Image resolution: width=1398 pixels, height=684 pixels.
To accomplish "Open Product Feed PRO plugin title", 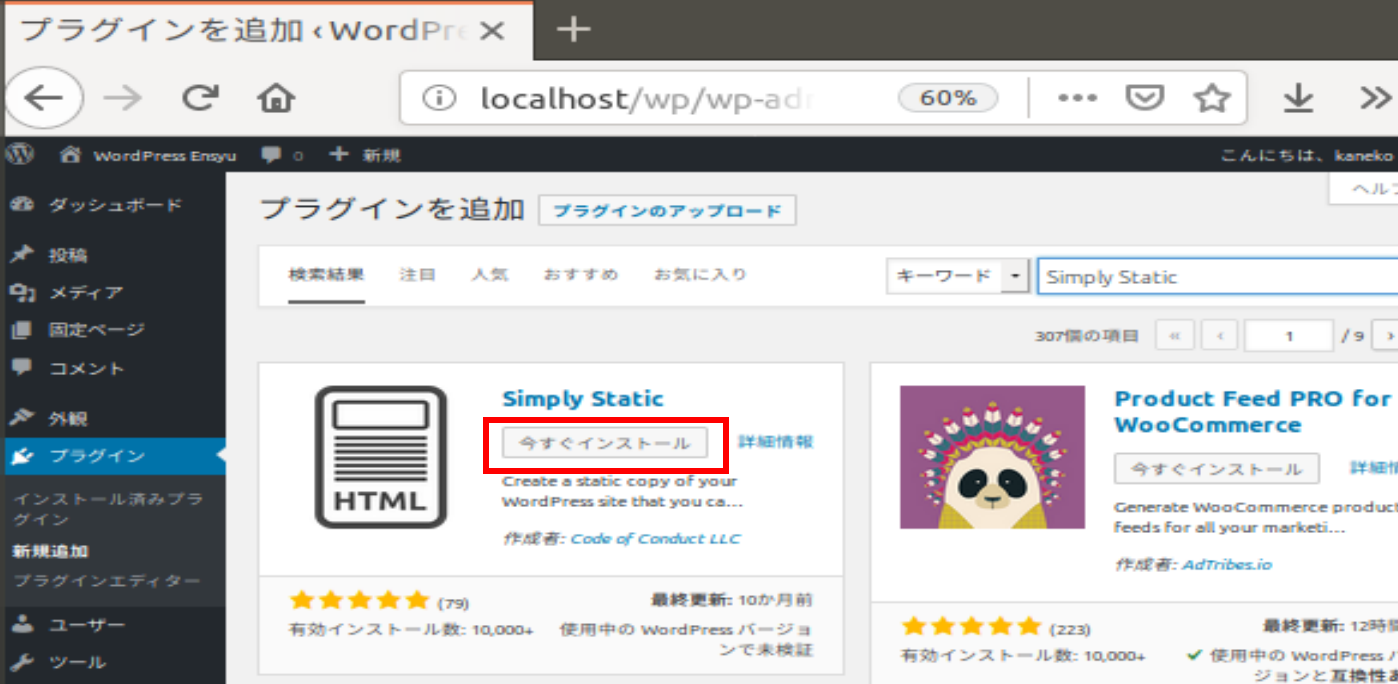I will point(1254,411).
